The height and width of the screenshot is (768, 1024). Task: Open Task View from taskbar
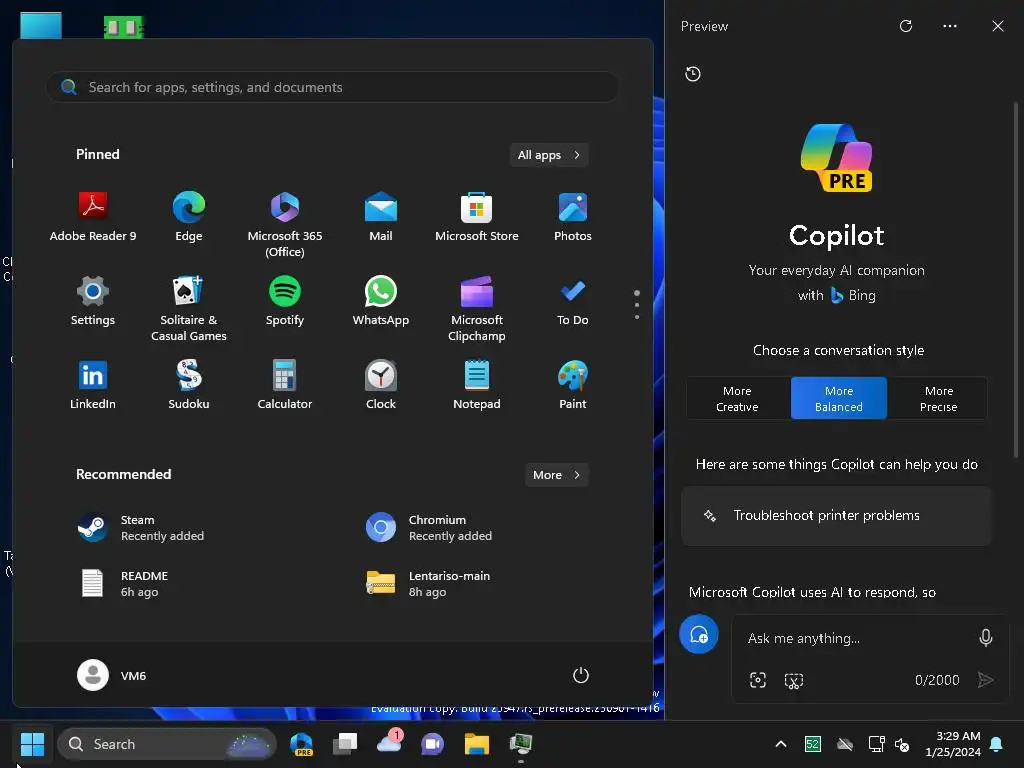coord(345,744)
